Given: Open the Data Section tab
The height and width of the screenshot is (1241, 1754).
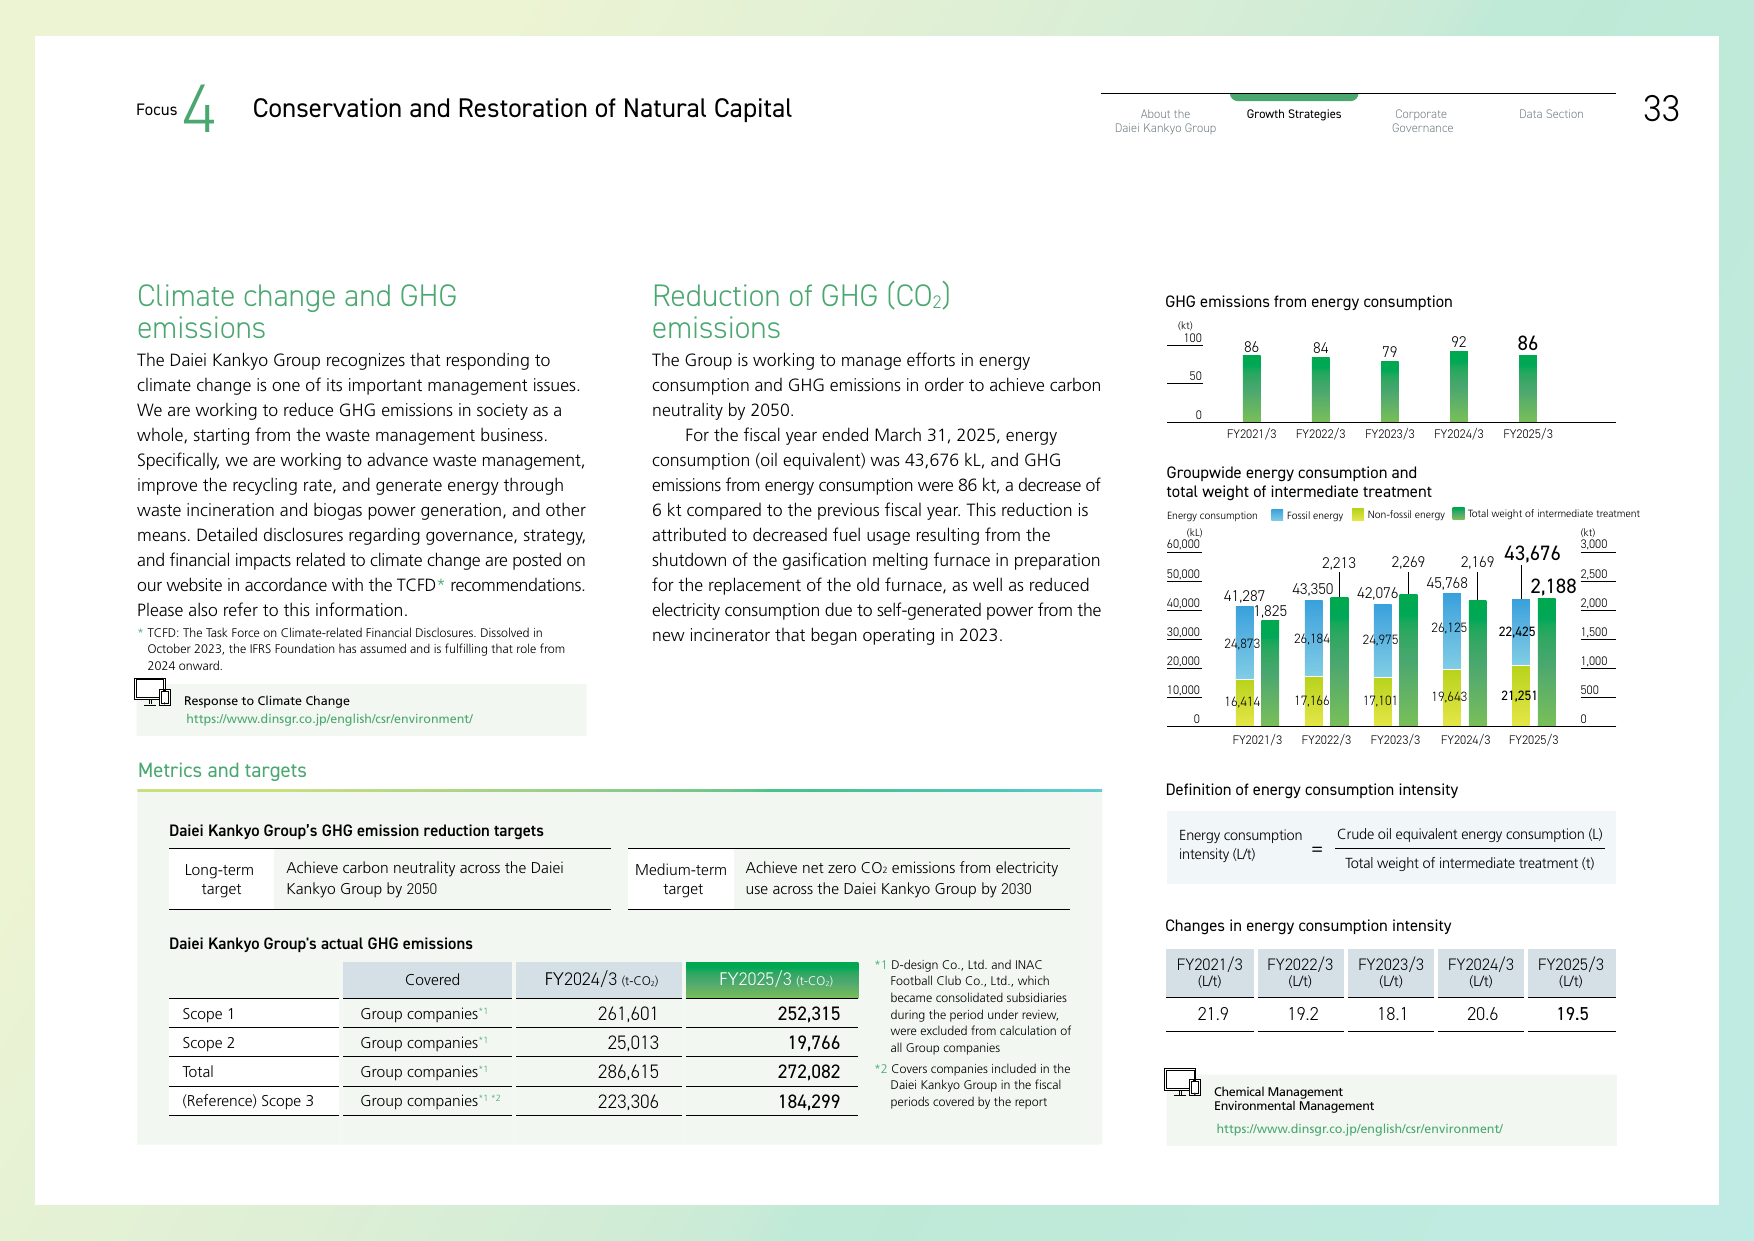Looking at the screenshot, I should click(x=1551, y=114).
